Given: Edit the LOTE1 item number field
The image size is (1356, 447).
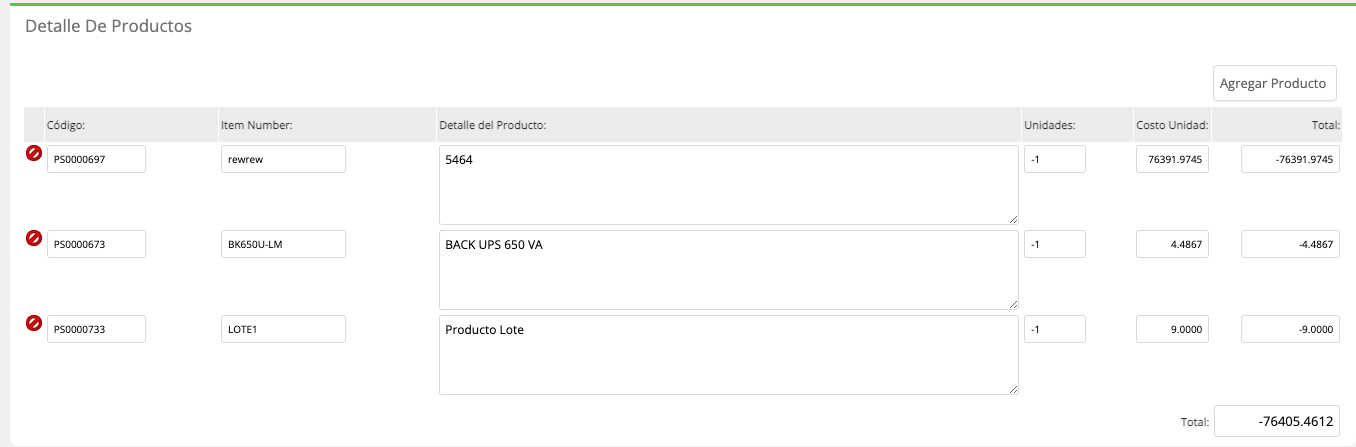Looking at the screenshot, I should (283, 329).
